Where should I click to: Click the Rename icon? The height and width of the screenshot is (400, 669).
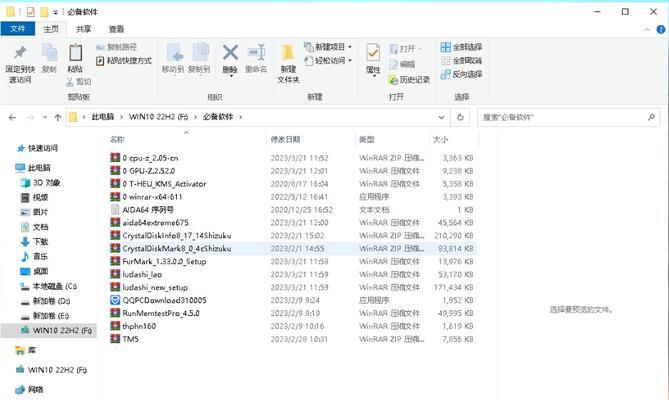pyautogui.click(x=256, y=53)
